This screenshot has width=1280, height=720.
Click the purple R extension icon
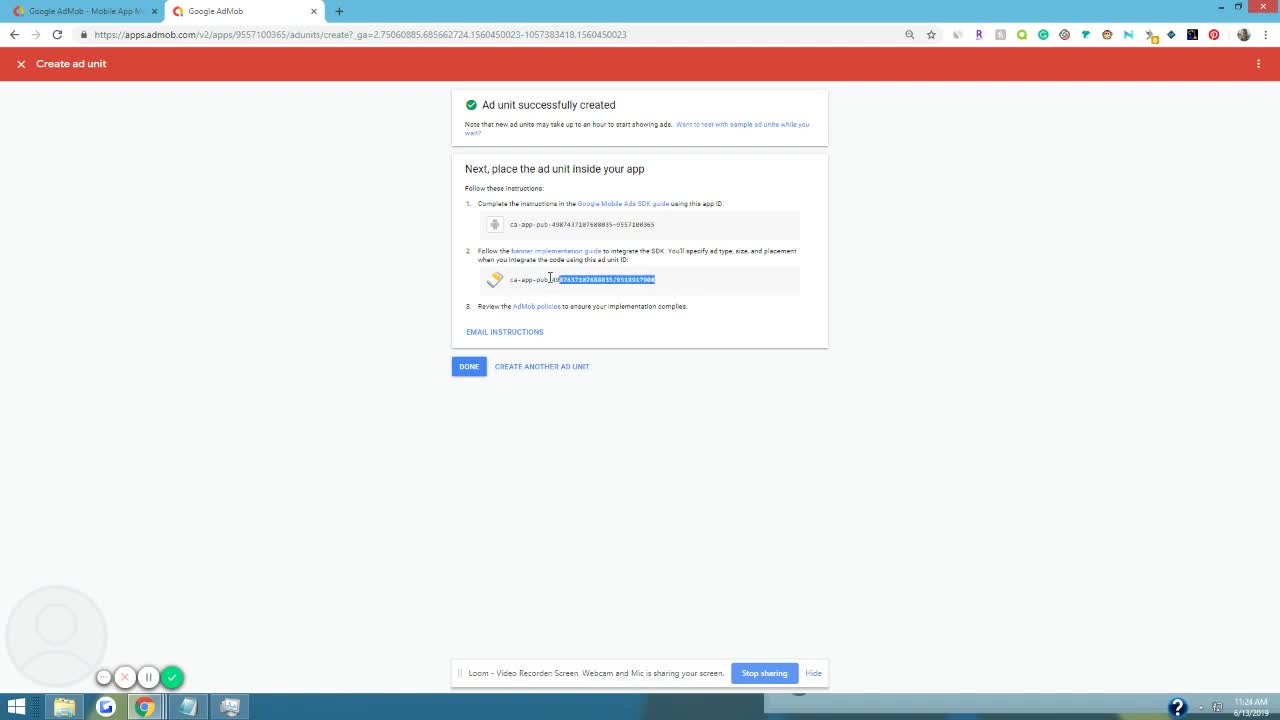point(979,35)
